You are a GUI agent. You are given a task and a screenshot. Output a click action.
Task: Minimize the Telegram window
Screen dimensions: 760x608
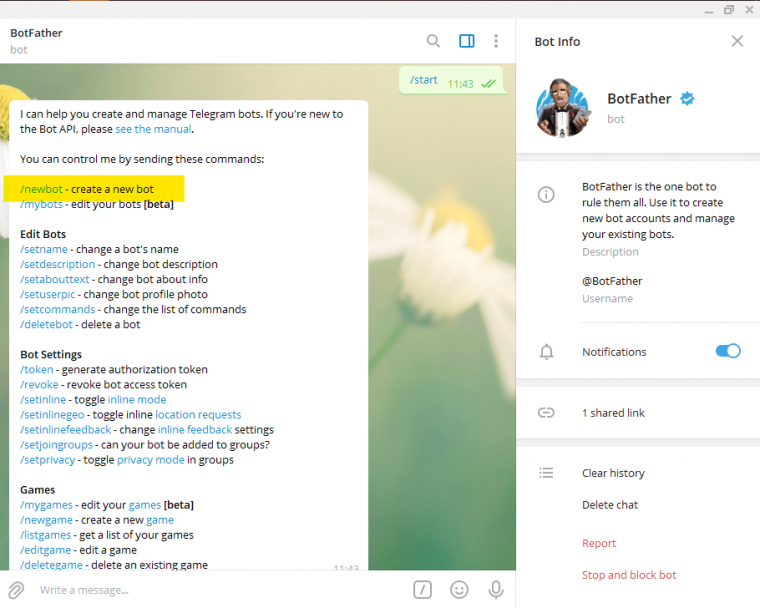point(709,10)
